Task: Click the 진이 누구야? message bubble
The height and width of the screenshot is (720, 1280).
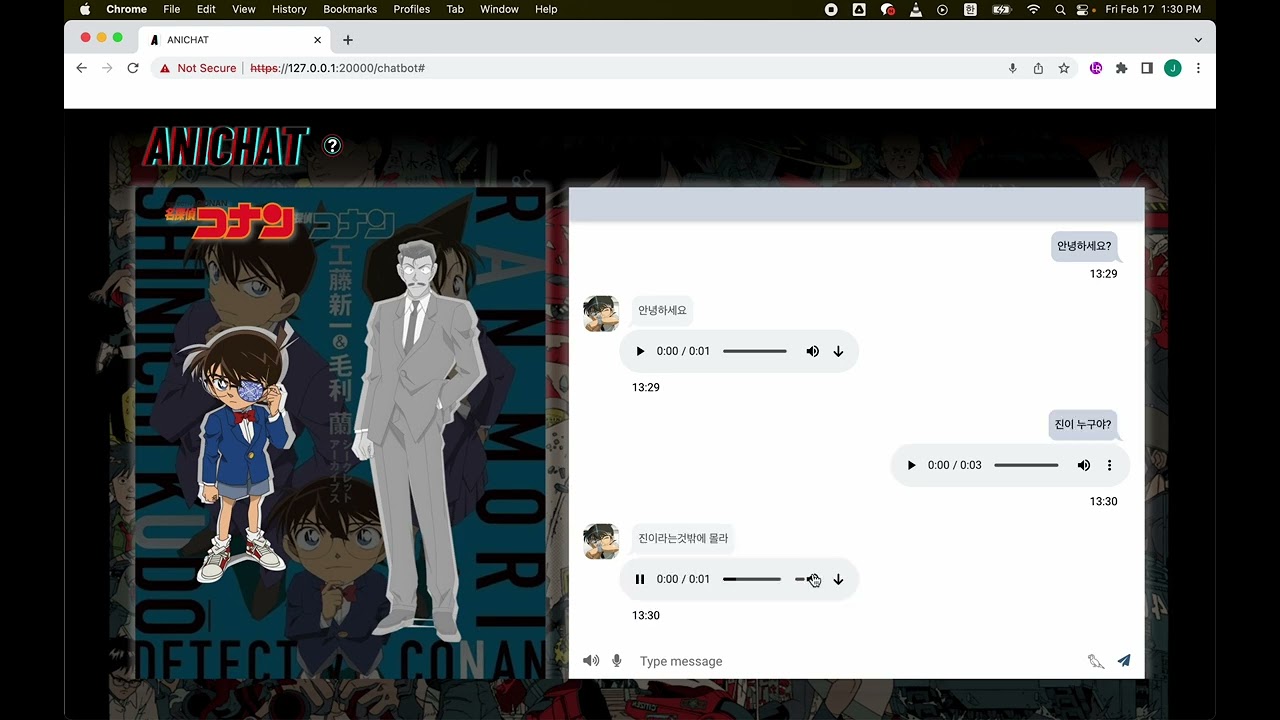Action: pos(1083,424)
